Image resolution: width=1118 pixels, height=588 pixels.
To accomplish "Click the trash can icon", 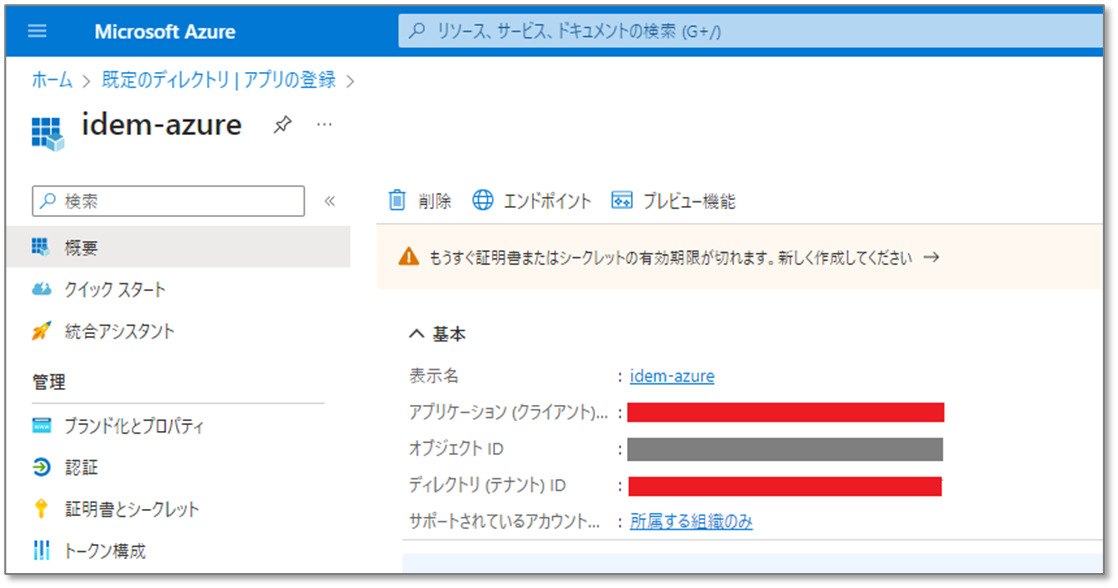I will coord(397,200).
